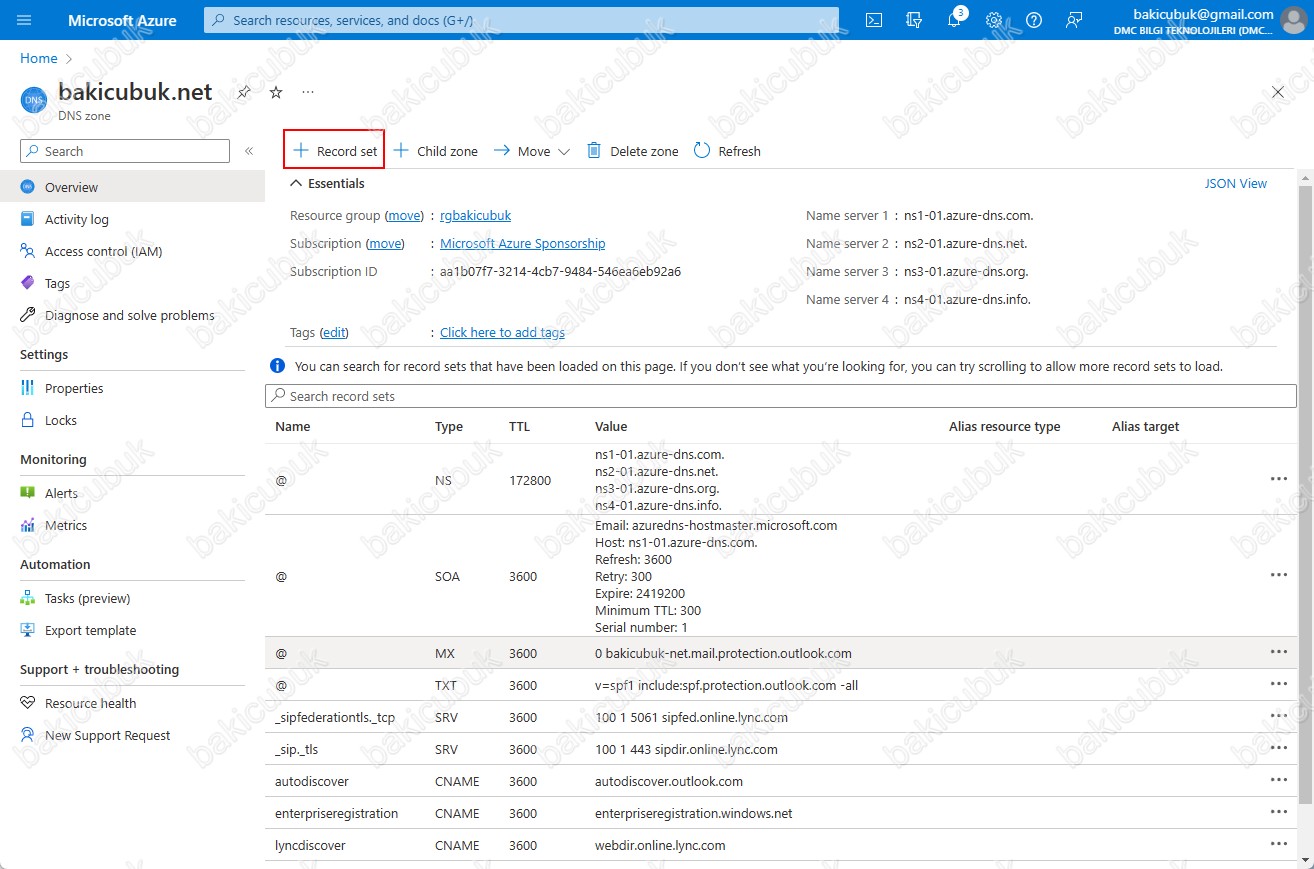Edit the tags via edit link

pos(334,332)
